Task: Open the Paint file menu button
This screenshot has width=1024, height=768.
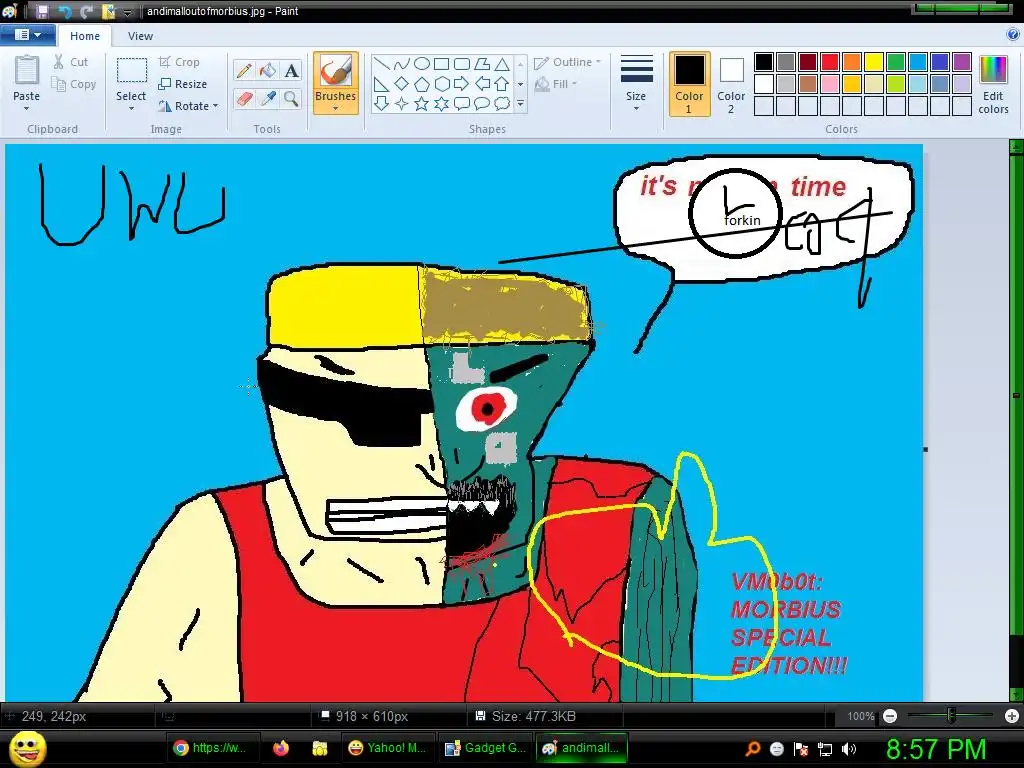Action: pos(27,35)
